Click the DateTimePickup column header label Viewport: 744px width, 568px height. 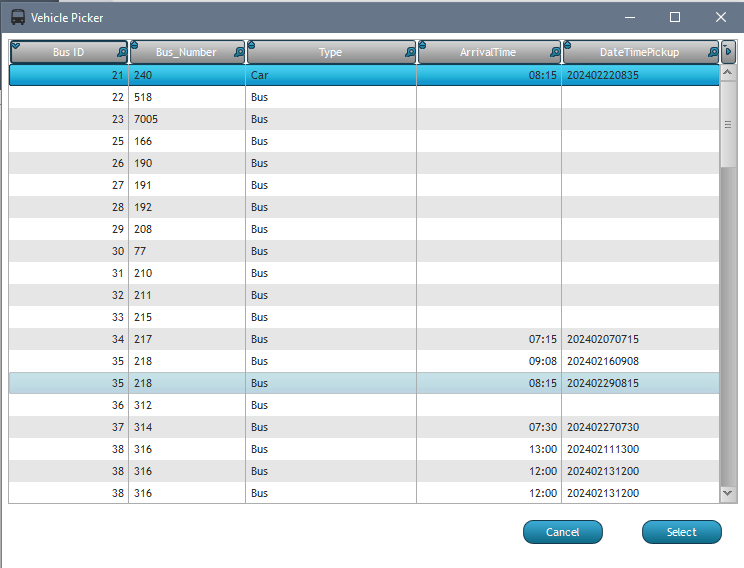click(x=638, y=53)
